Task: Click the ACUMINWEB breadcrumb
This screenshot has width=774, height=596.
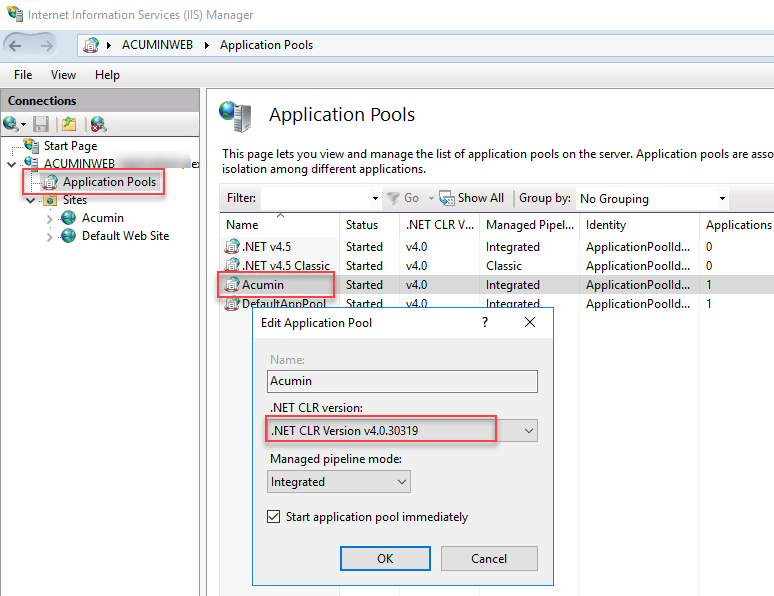Action: 157,45
